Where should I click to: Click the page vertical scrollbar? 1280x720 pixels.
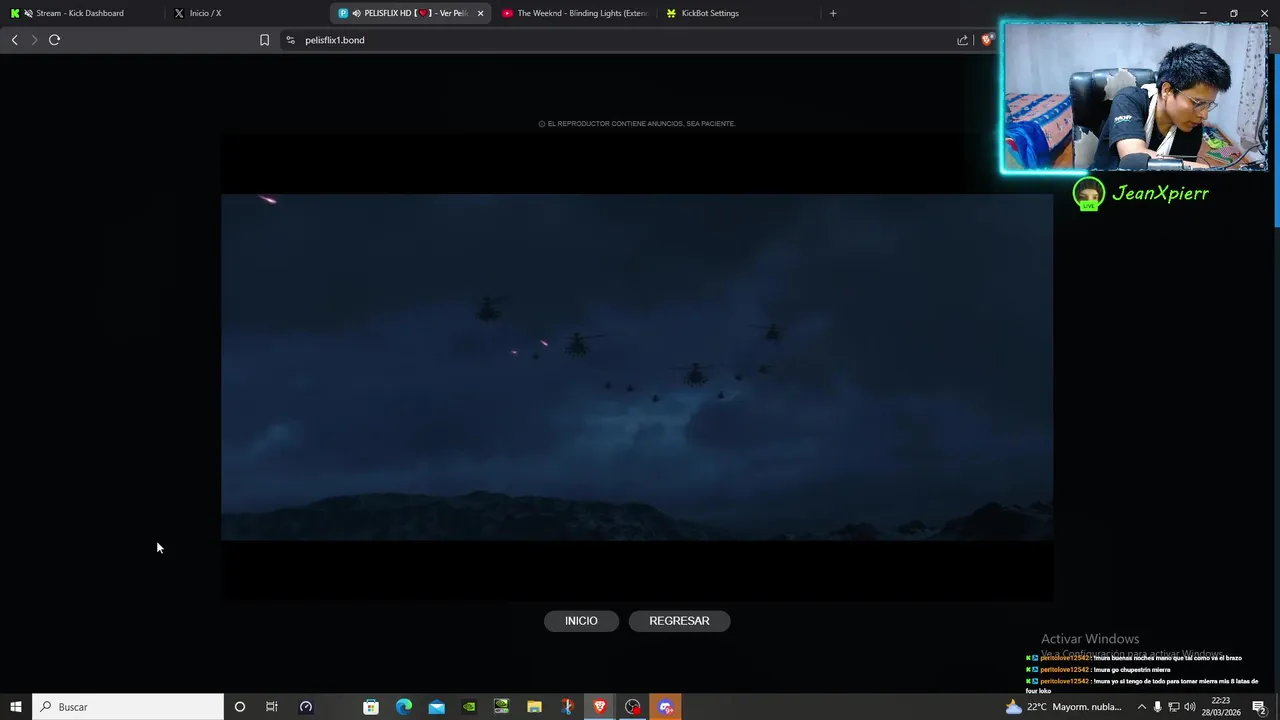[1276, 140]
